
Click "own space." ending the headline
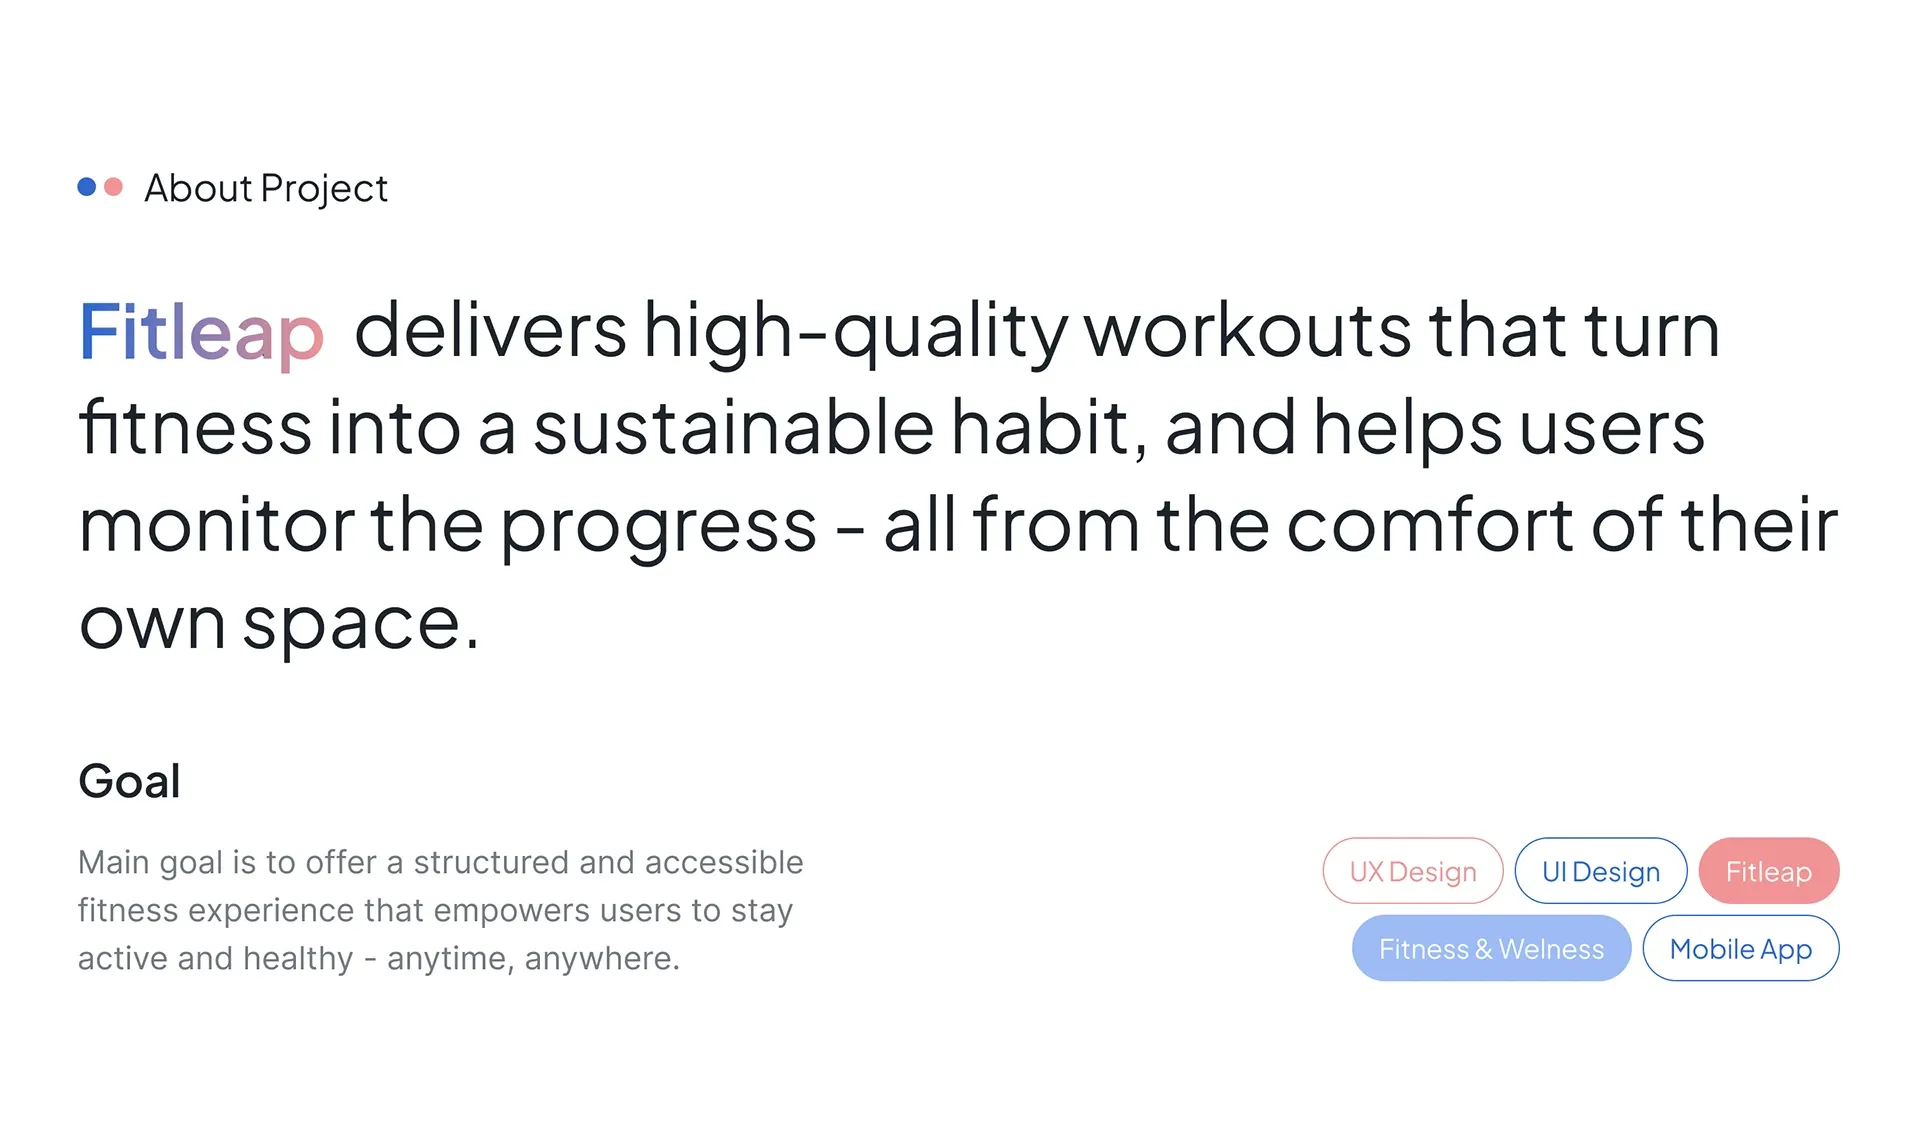(279, 622)
